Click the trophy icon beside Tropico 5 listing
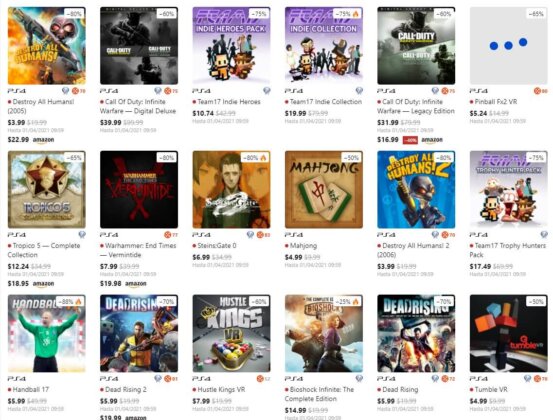The width and height of the screenshot is (553, 420). click(x=82, y=235)
